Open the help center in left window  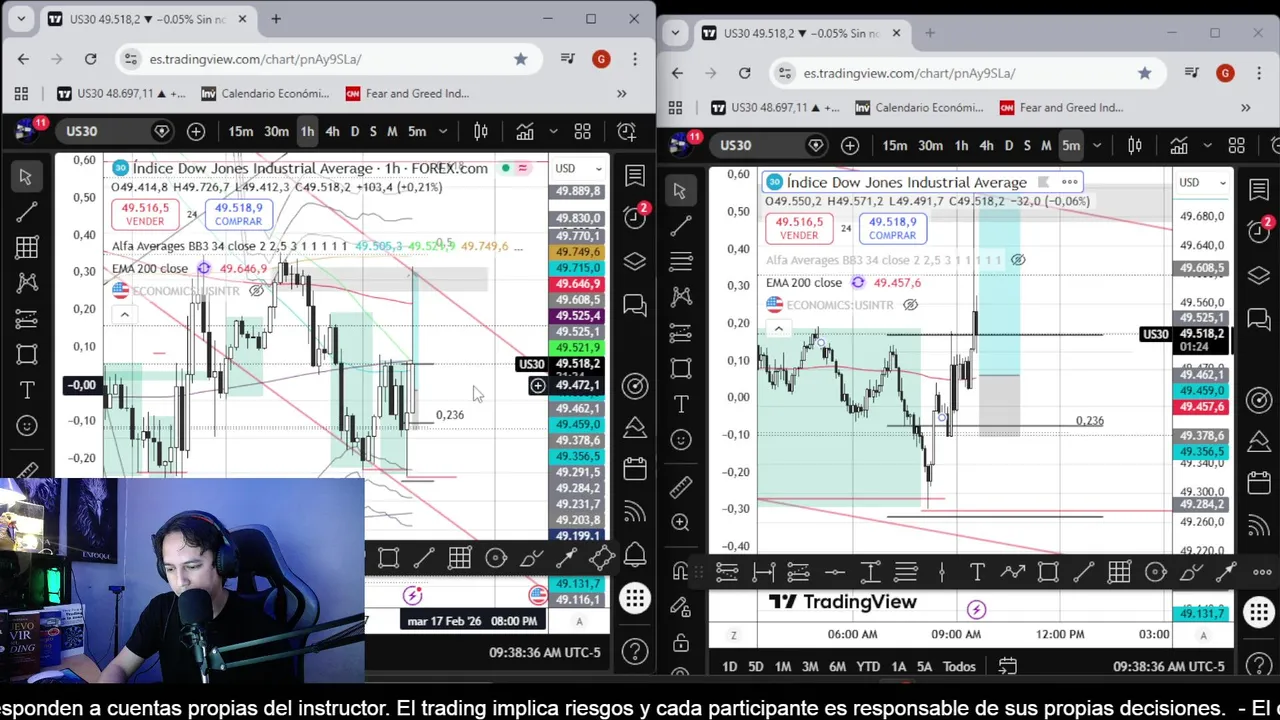634,653
